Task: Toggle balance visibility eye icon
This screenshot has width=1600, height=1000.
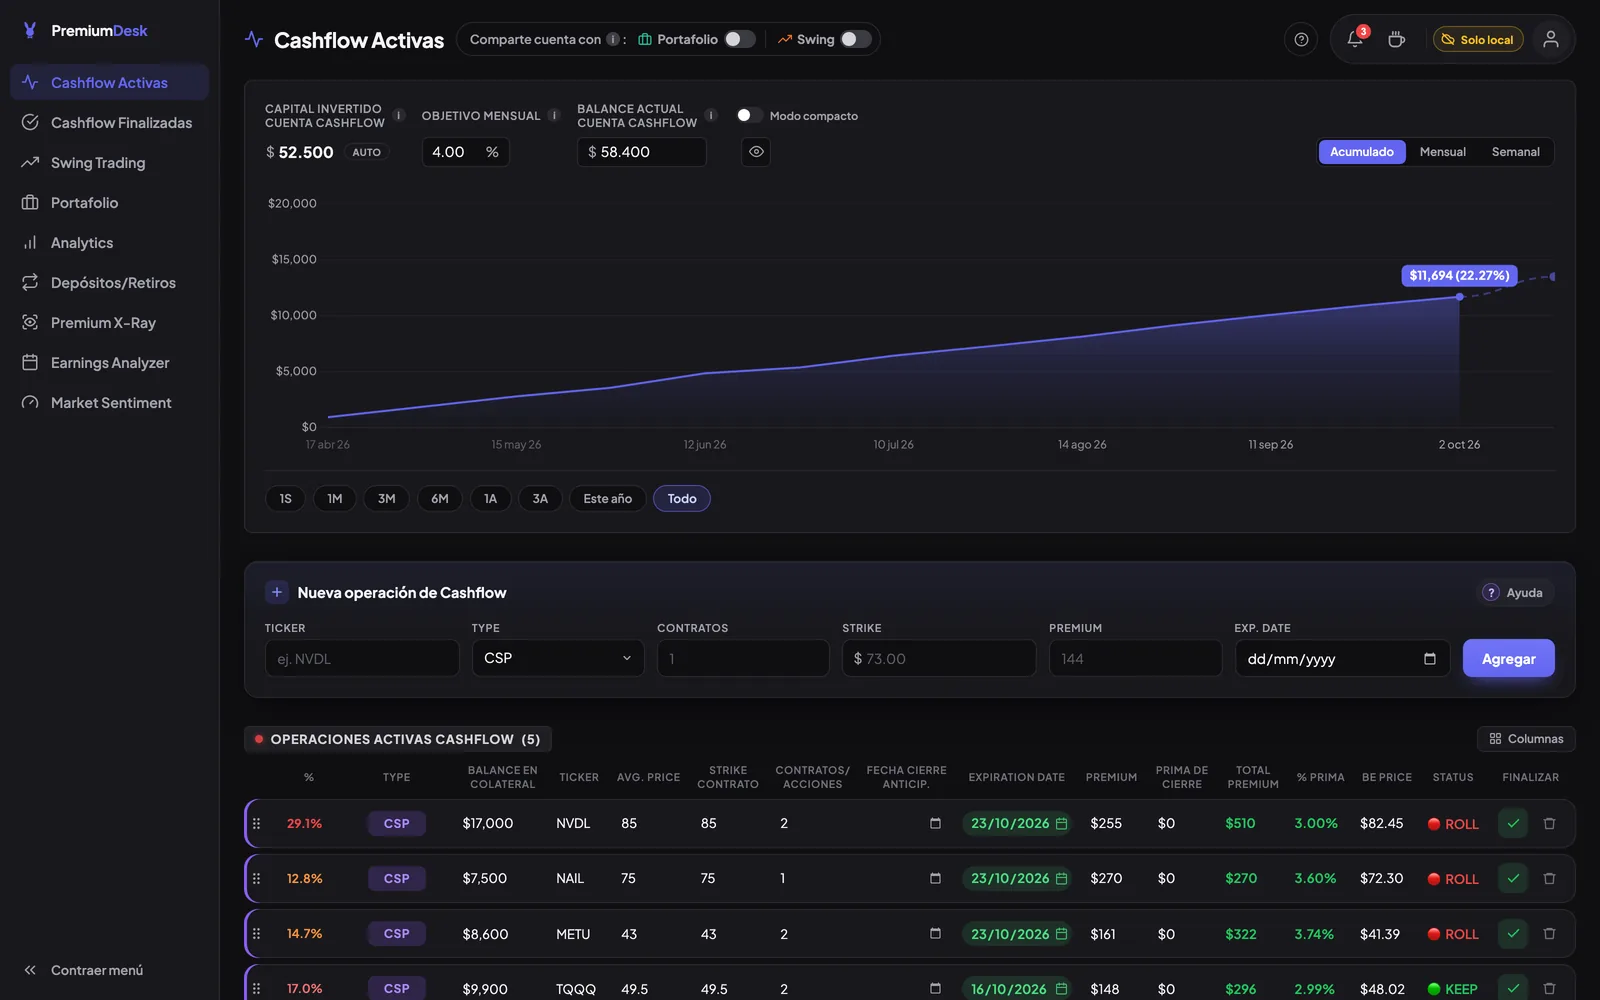Action: [756, 152]
